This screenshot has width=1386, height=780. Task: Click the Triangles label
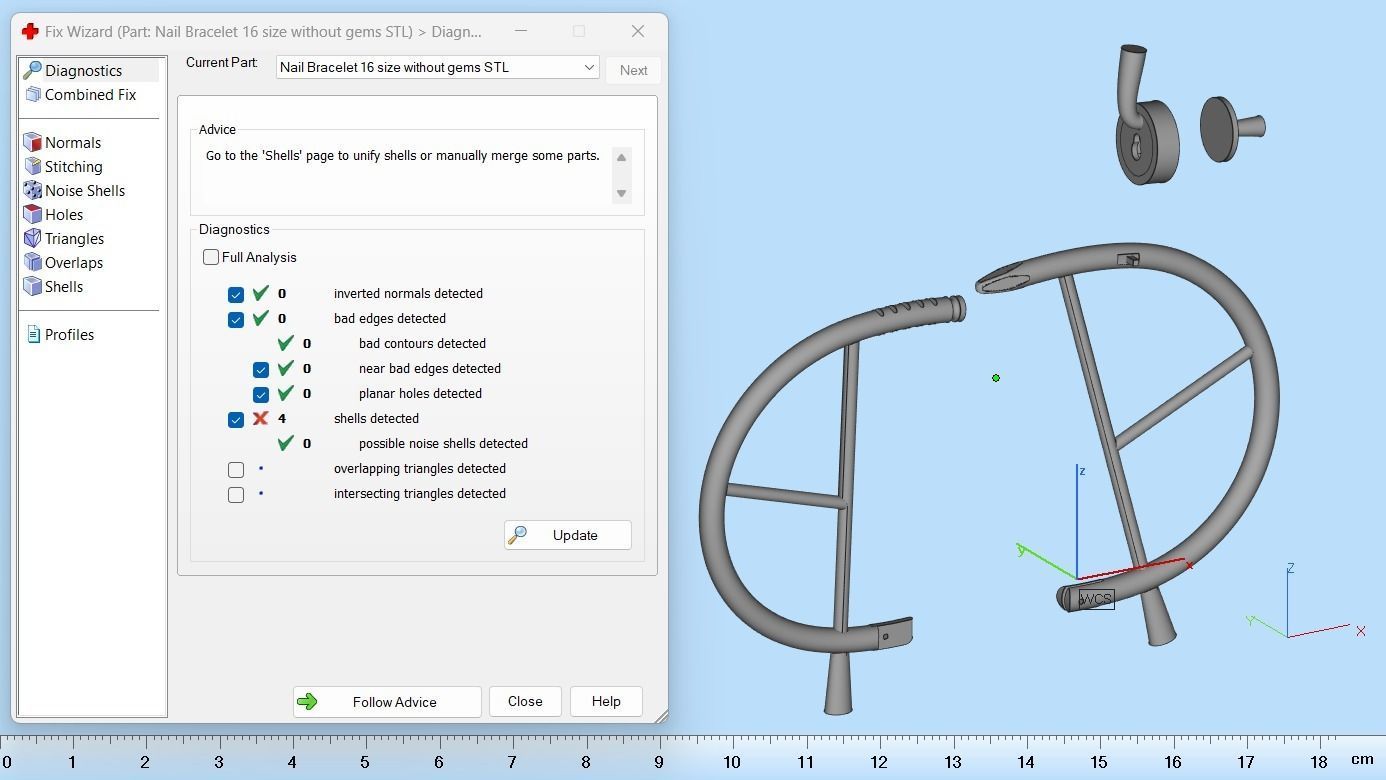click(74, 238)
